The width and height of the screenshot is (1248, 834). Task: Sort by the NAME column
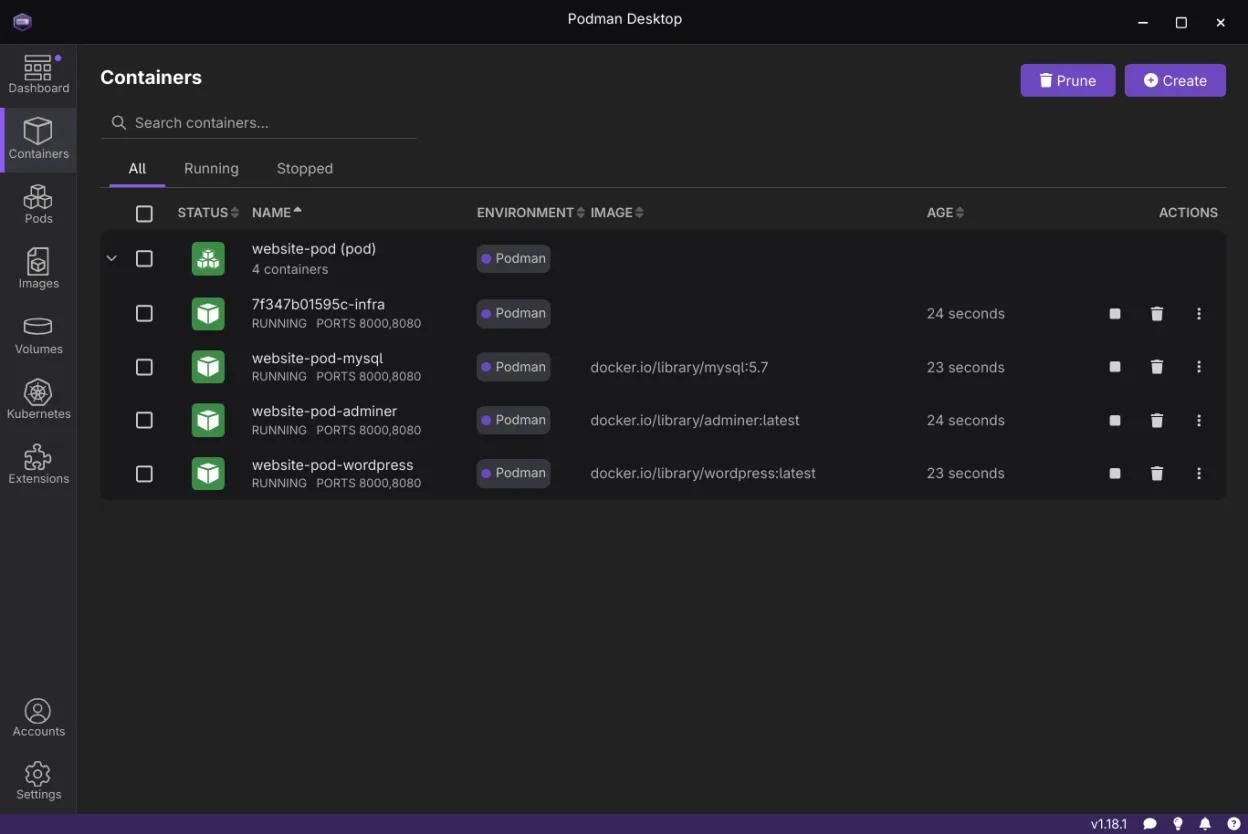277,213
